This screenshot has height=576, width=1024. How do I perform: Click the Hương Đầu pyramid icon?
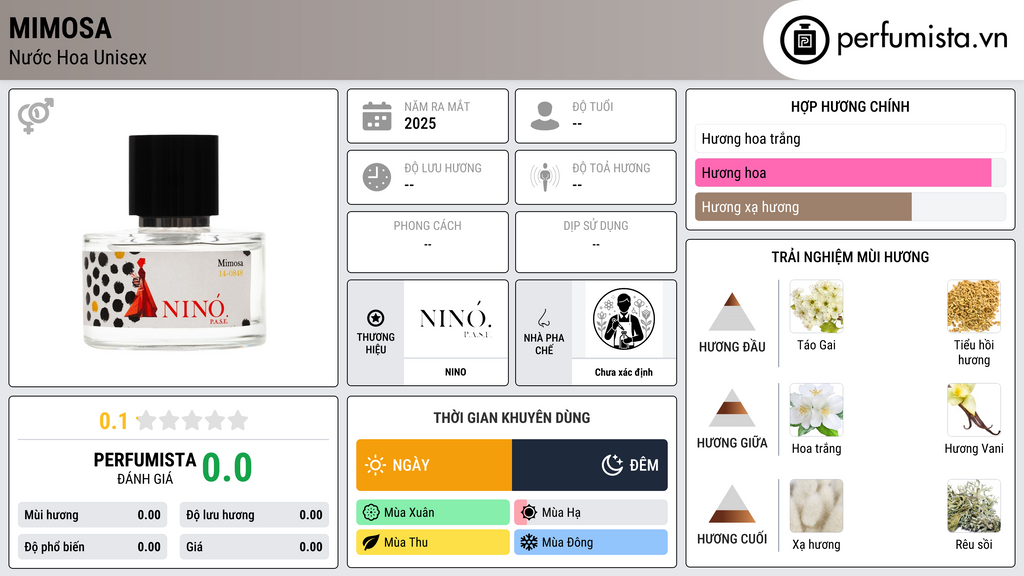732,312
